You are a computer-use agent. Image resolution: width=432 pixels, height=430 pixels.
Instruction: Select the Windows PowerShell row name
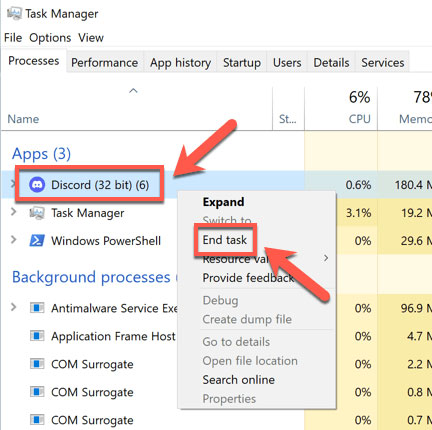pyautogui.click(x=106, y=241)
